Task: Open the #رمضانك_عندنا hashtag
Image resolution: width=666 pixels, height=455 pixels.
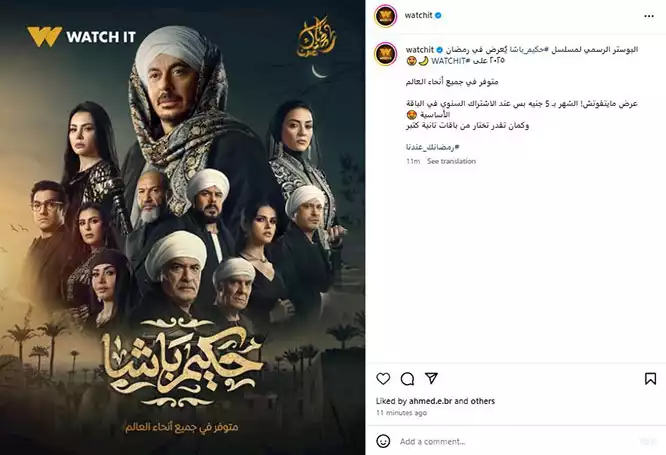Action: pyautogui.click(x=432, y=147)
